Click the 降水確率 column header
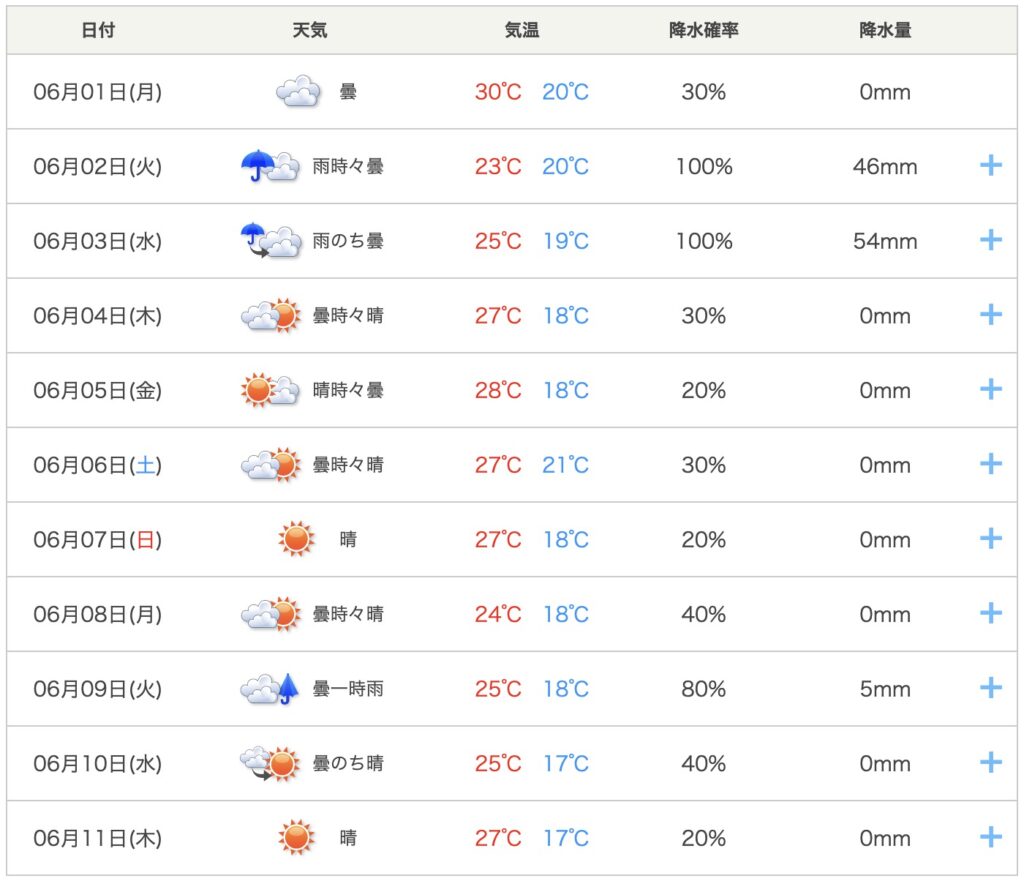This screenshot has width=1024, height=884. 703,30
